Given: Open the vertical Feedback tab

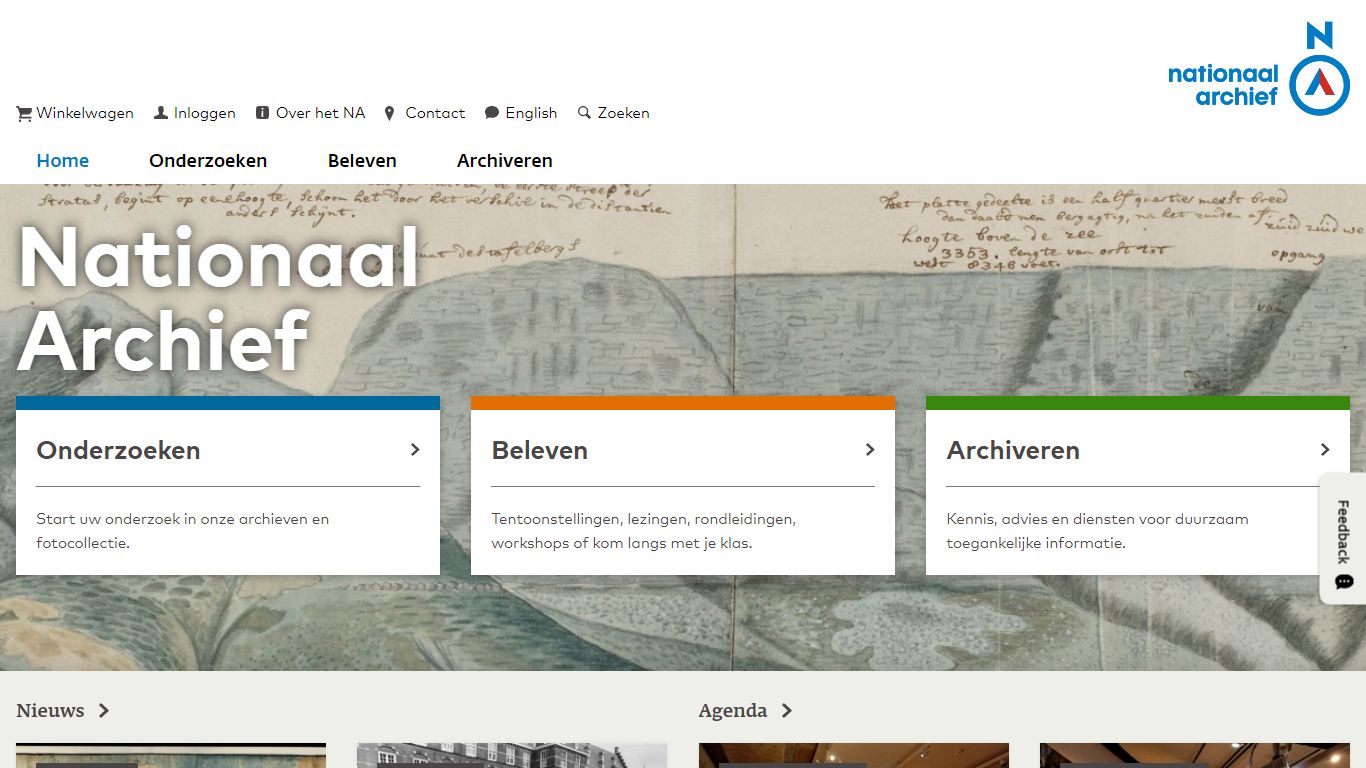Looking at the screenshot, I should point(1343,538).
